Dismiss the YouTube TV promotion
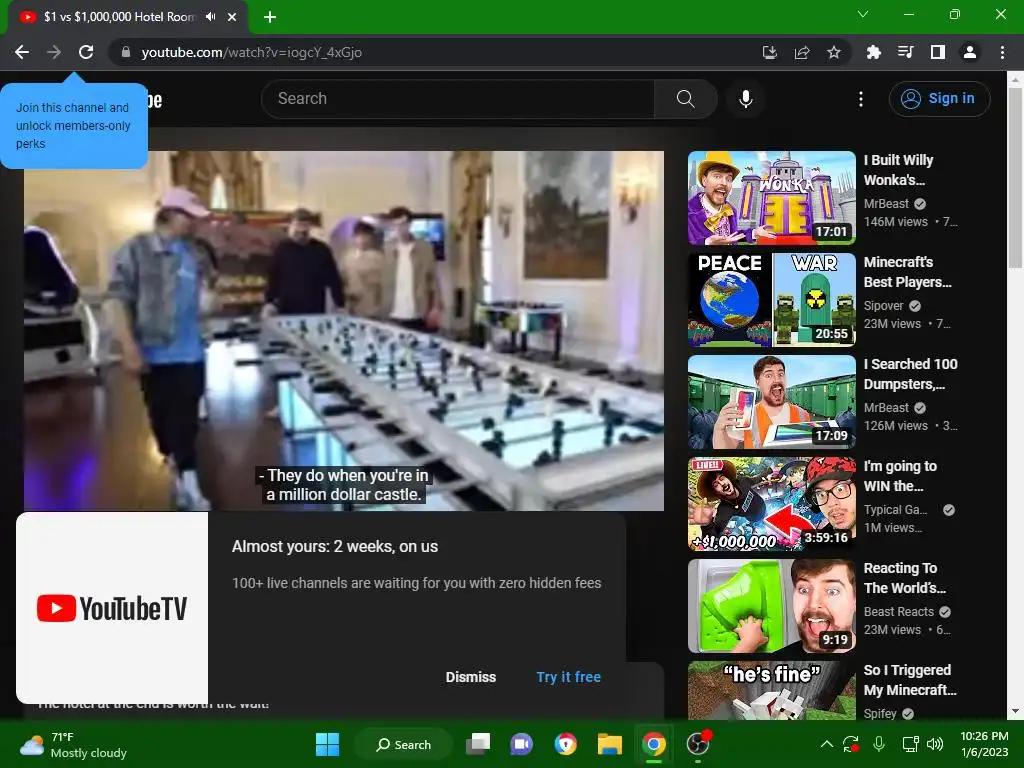Image resolution: width=1024 pixels, height=768 pixels. click(471, 677)
